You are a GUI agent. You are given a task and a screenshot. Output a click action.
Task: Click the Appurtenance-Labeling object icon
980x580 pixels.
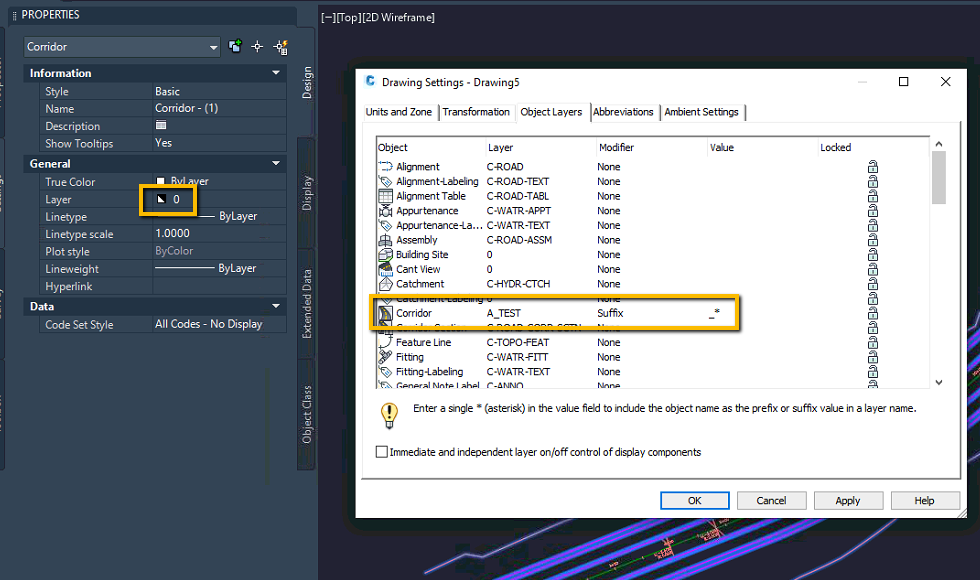(386, 225)
